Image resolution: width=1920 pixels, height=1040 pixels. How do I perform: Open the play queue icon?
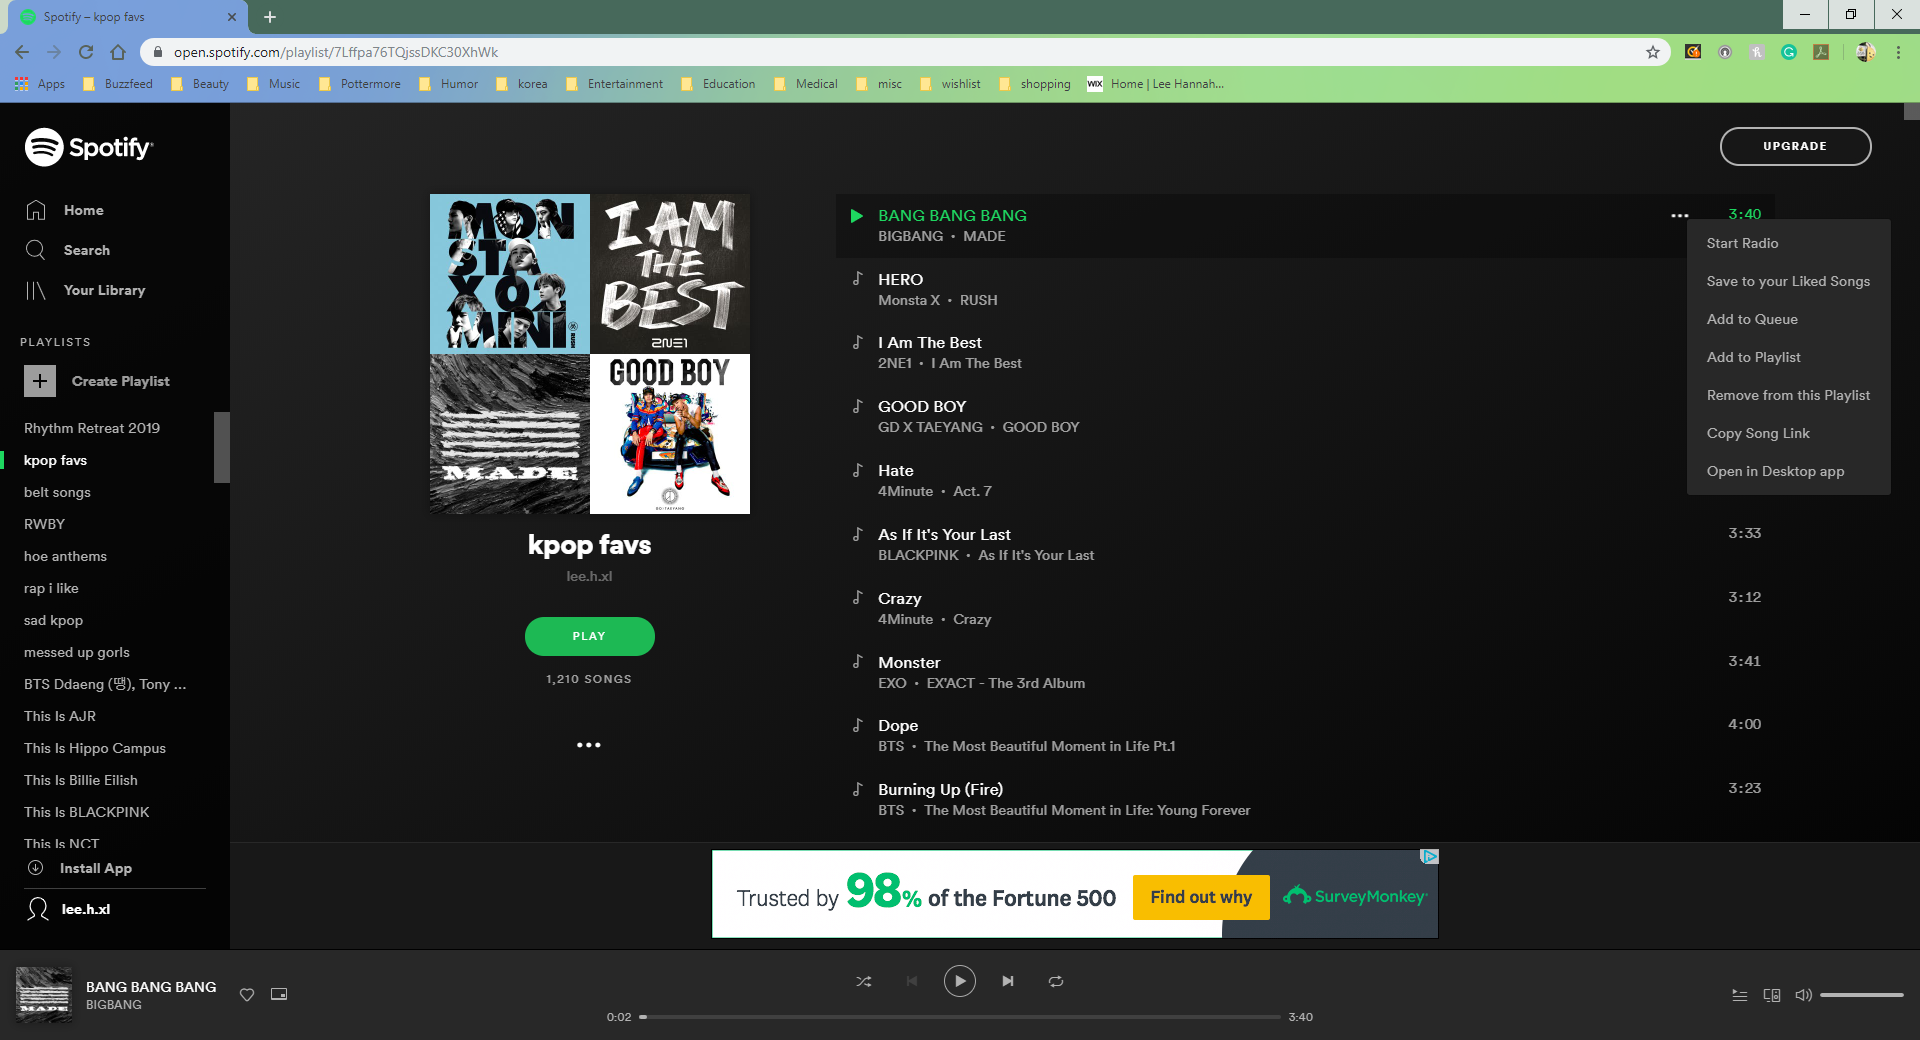(x=1740, y=995)
